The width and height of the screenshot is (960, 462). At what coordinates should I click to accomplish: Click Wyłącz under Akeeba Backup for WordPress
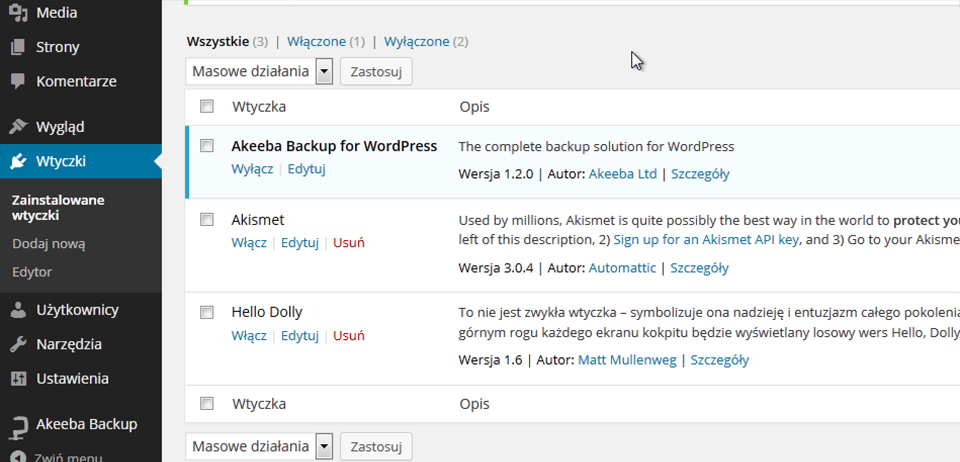tap(252, 169)
